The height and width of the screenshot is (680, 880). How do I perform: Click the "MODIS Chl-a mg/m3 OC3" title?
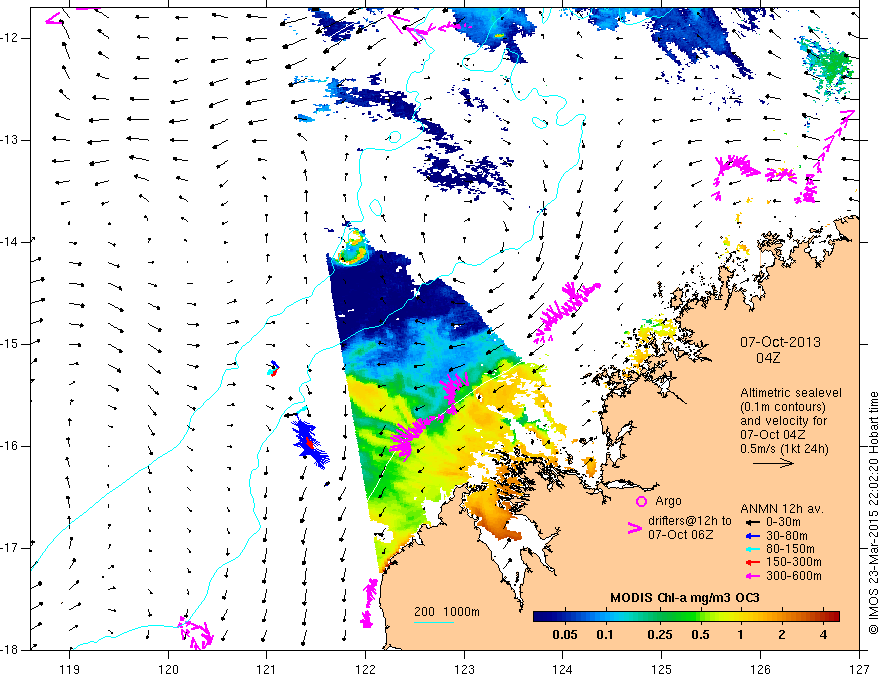pos(685,598)
